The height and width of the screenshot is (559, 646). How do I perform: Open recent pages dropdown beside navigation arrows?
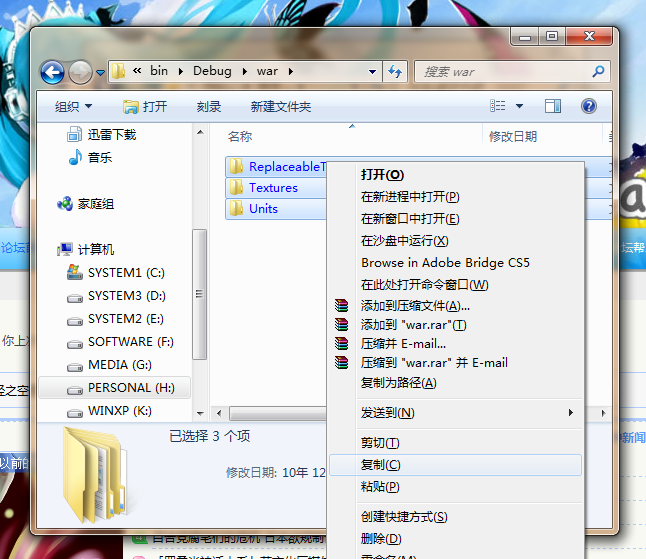click(100, 73)
